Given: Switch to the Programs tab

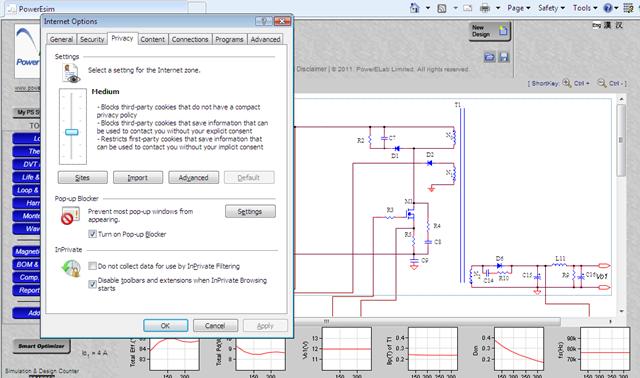Looking at the screenshot, I should click(x=229, y=39).
